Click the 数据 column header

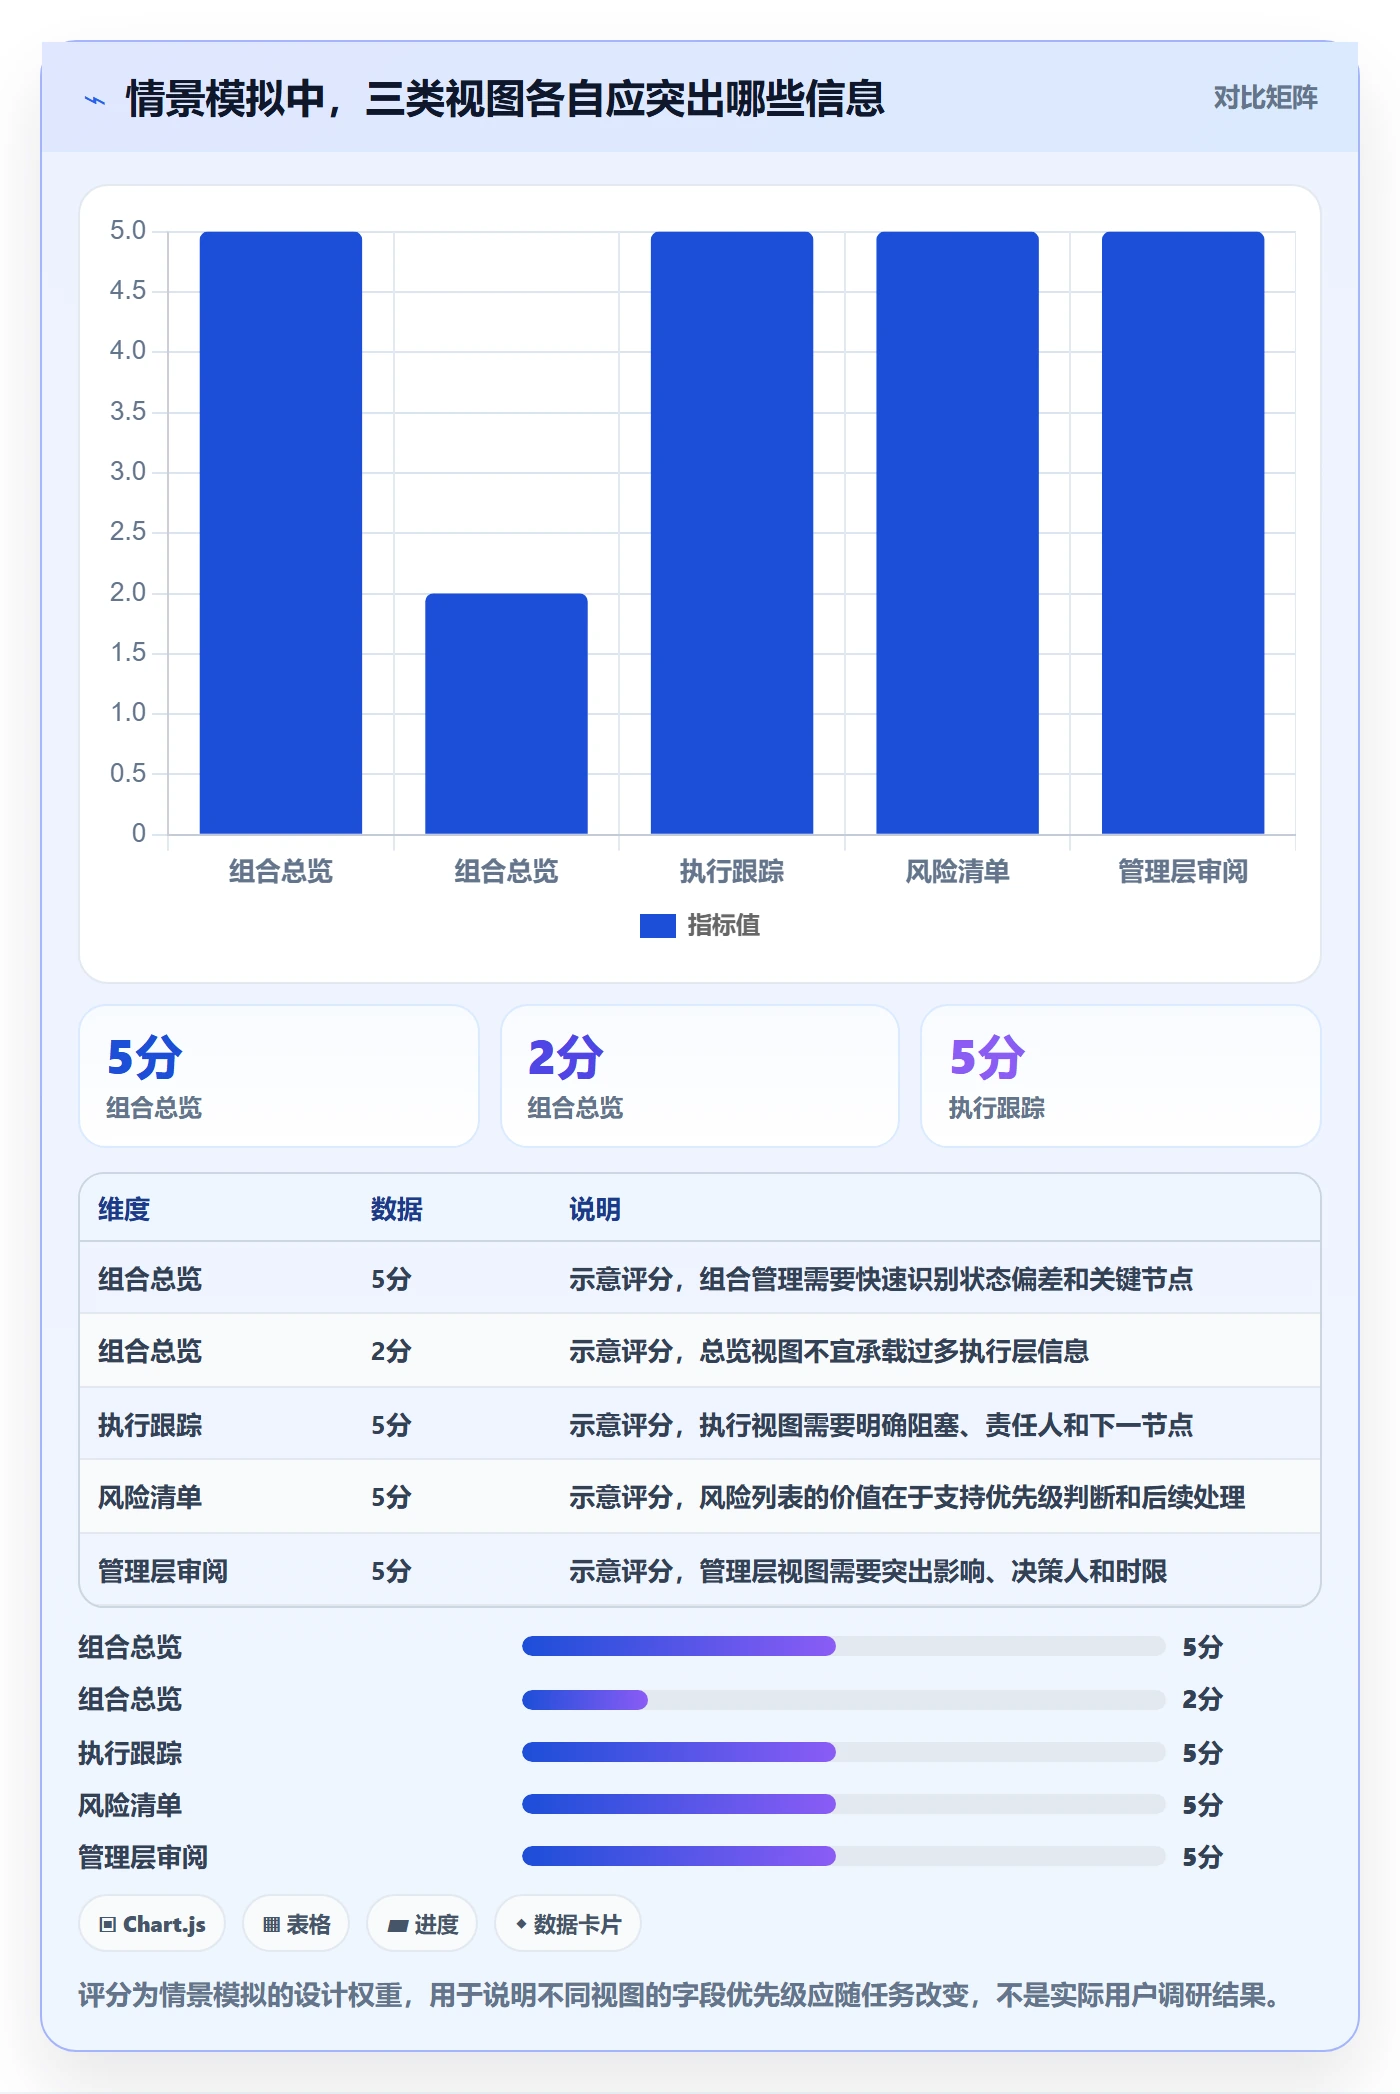click(397, 1209)
